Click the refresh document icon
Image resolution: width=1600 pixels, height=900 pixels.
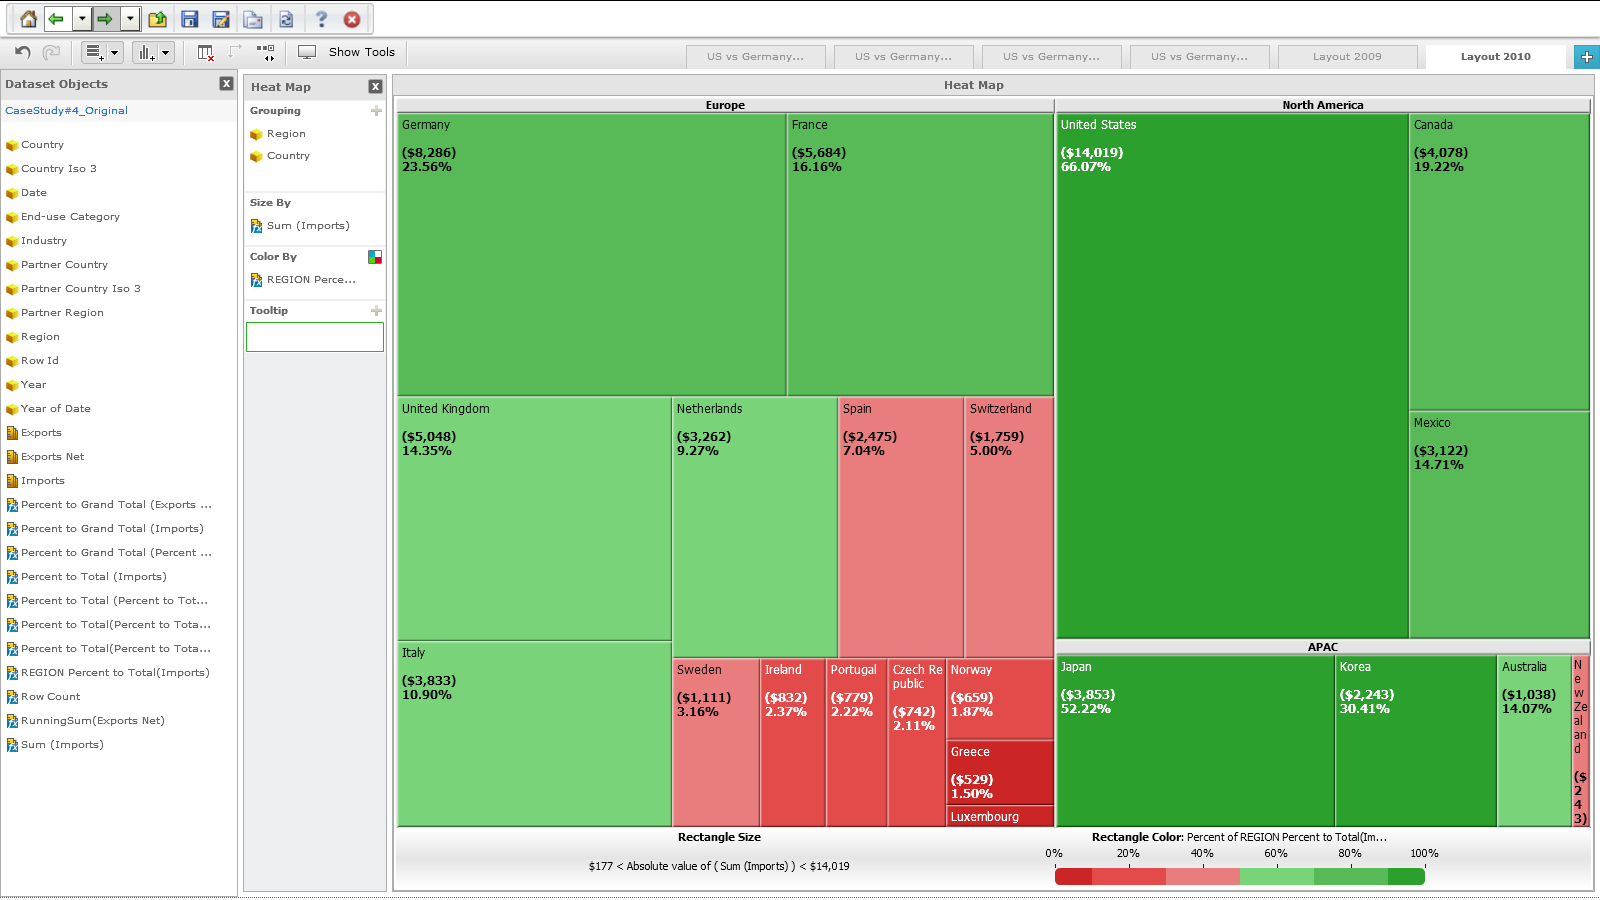286,19
